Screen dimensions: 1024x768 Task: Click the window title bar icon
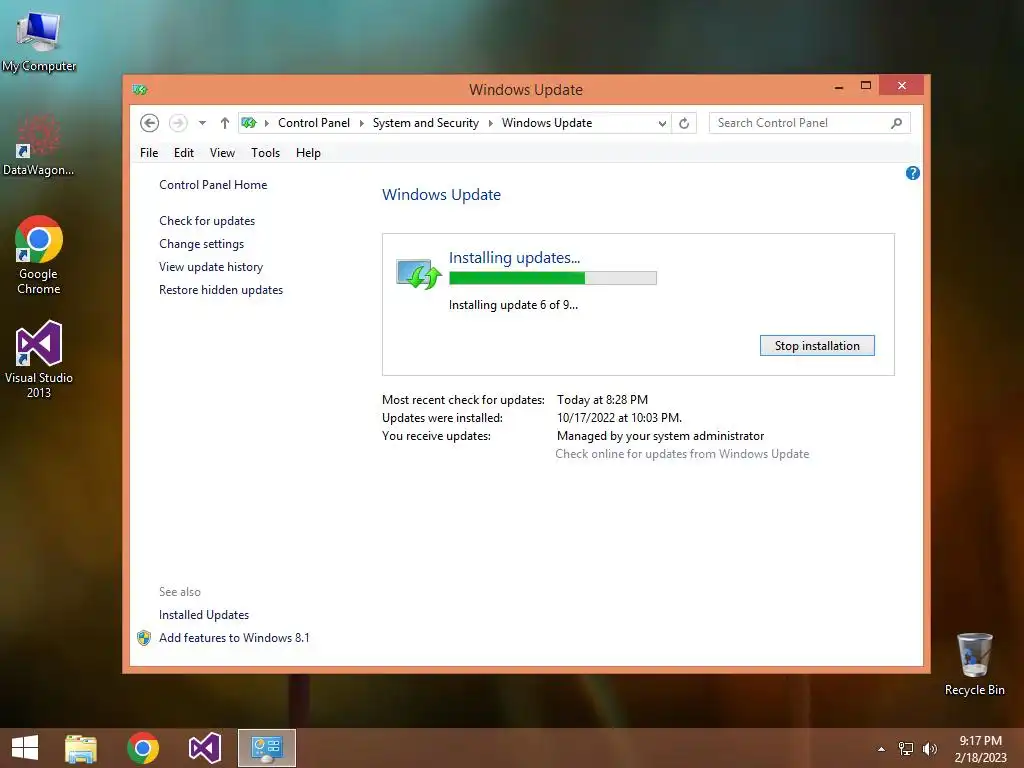pos(139,89)
